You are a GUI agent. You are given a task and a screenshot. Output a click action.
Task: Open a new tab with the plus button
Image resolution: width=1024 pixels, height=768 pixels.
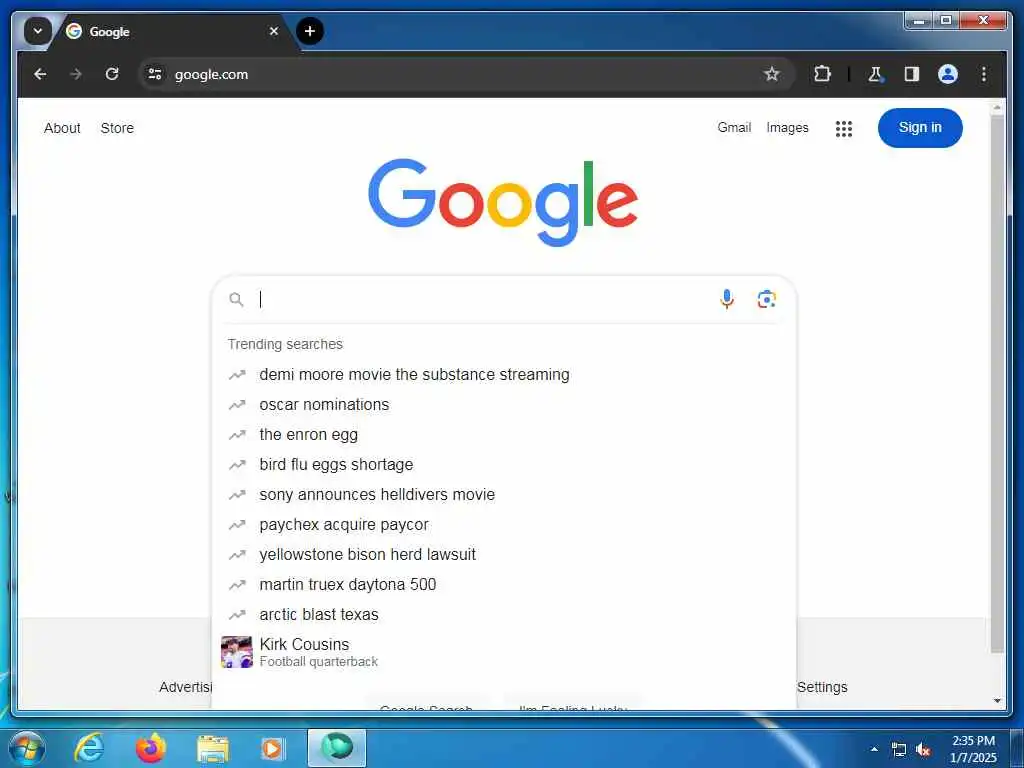pos(310,31)
